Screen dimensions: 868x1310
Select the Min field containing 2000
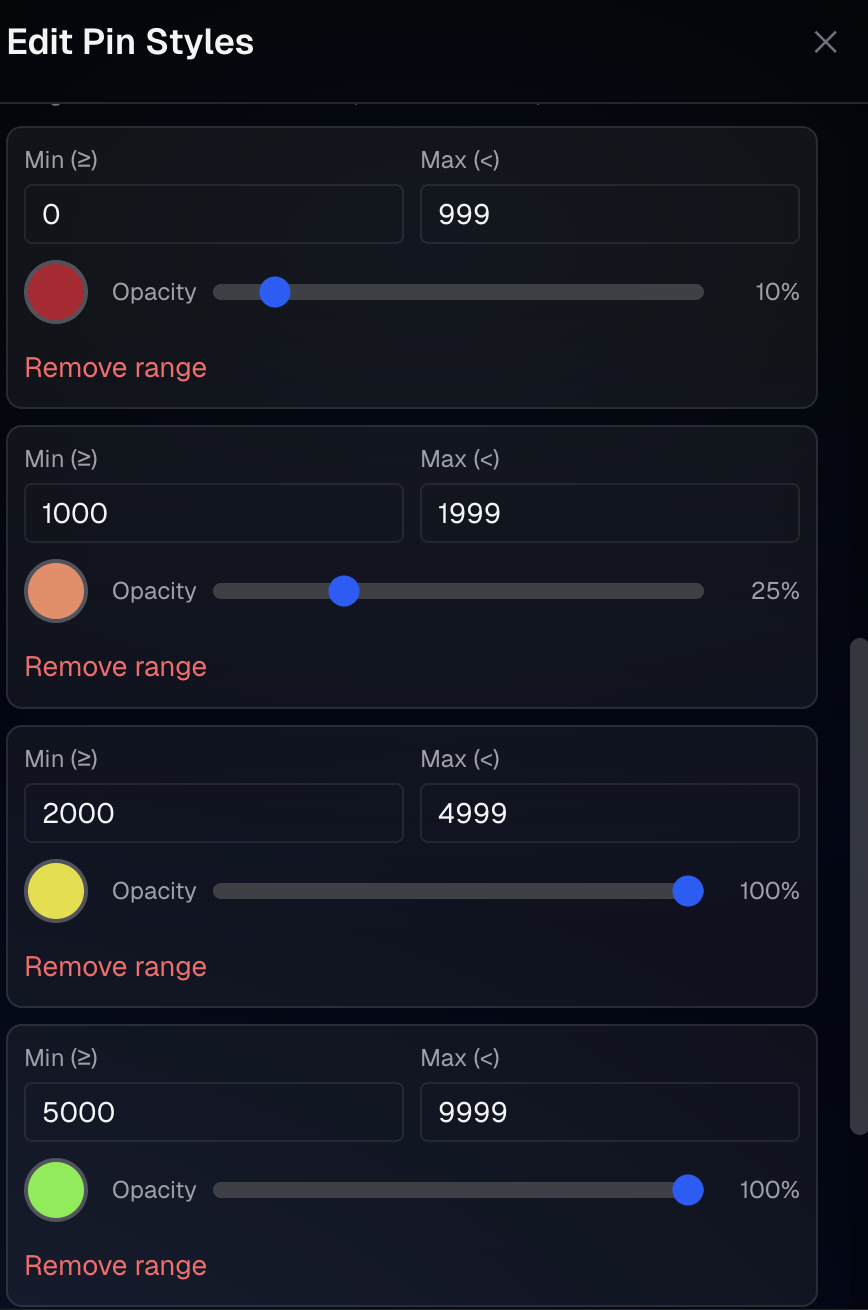[x=213, y=813]
